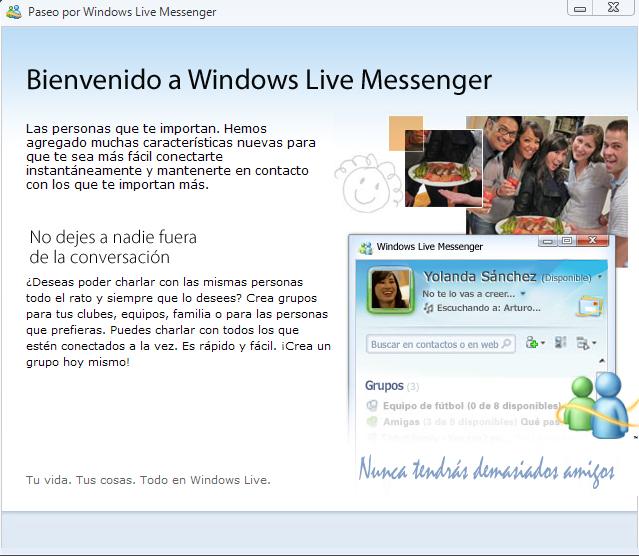Click the 'Buscar en contactos o en web' field
The image size is (639, 556).
435,344
